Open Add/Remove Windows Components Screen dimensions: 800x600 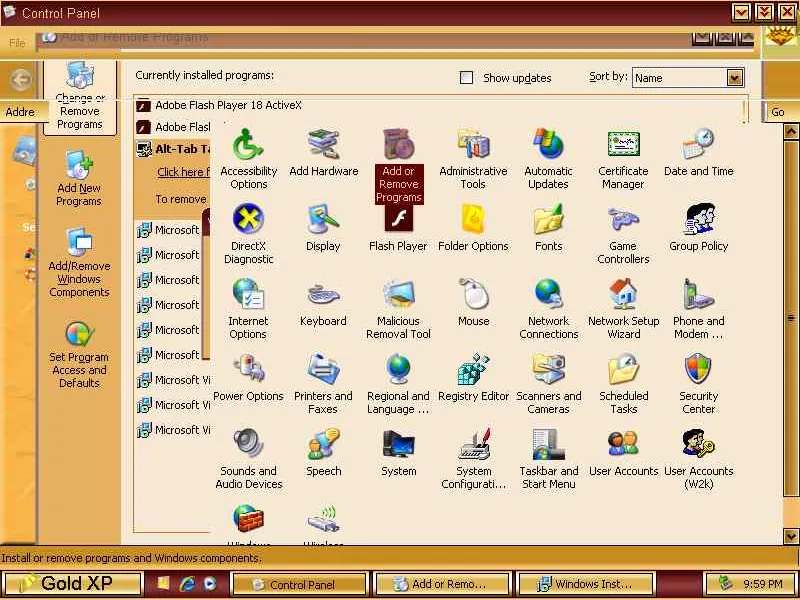click(x=79, y=263)
